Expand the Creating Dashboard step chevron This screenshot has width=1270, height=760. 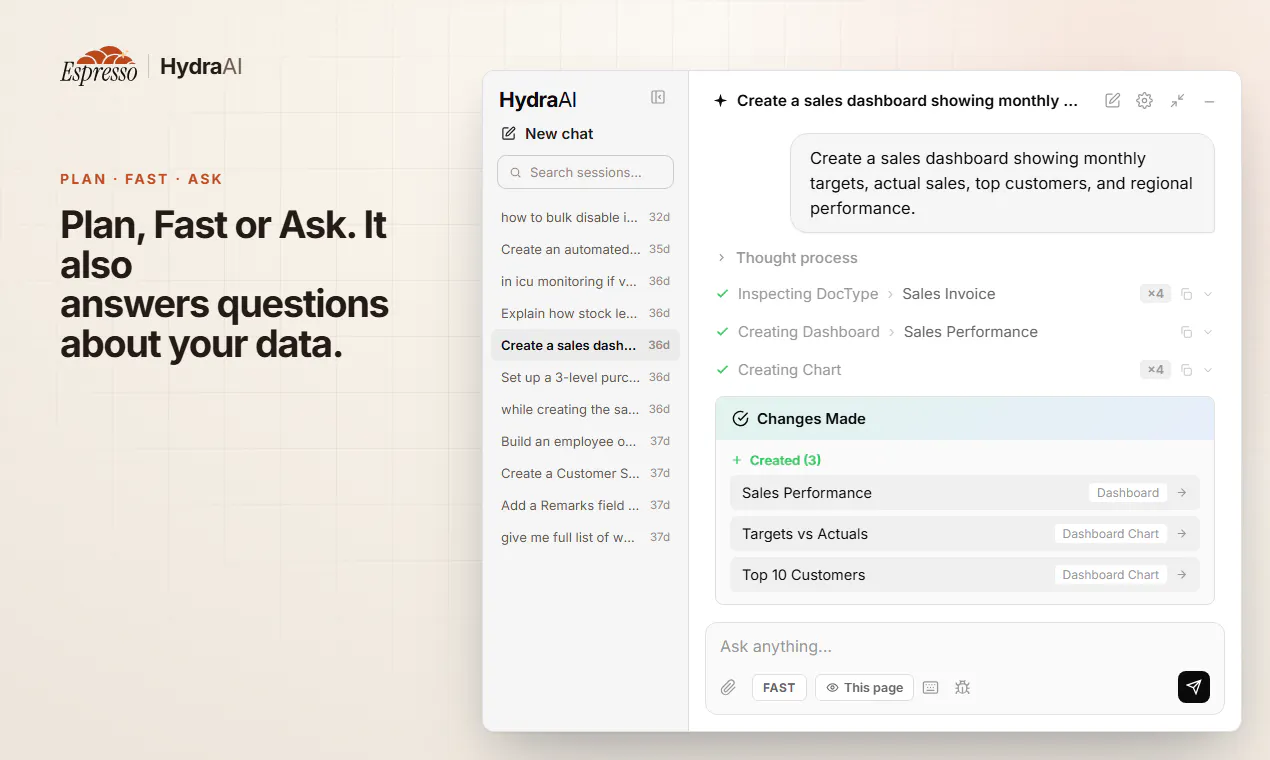(1208, 332)
